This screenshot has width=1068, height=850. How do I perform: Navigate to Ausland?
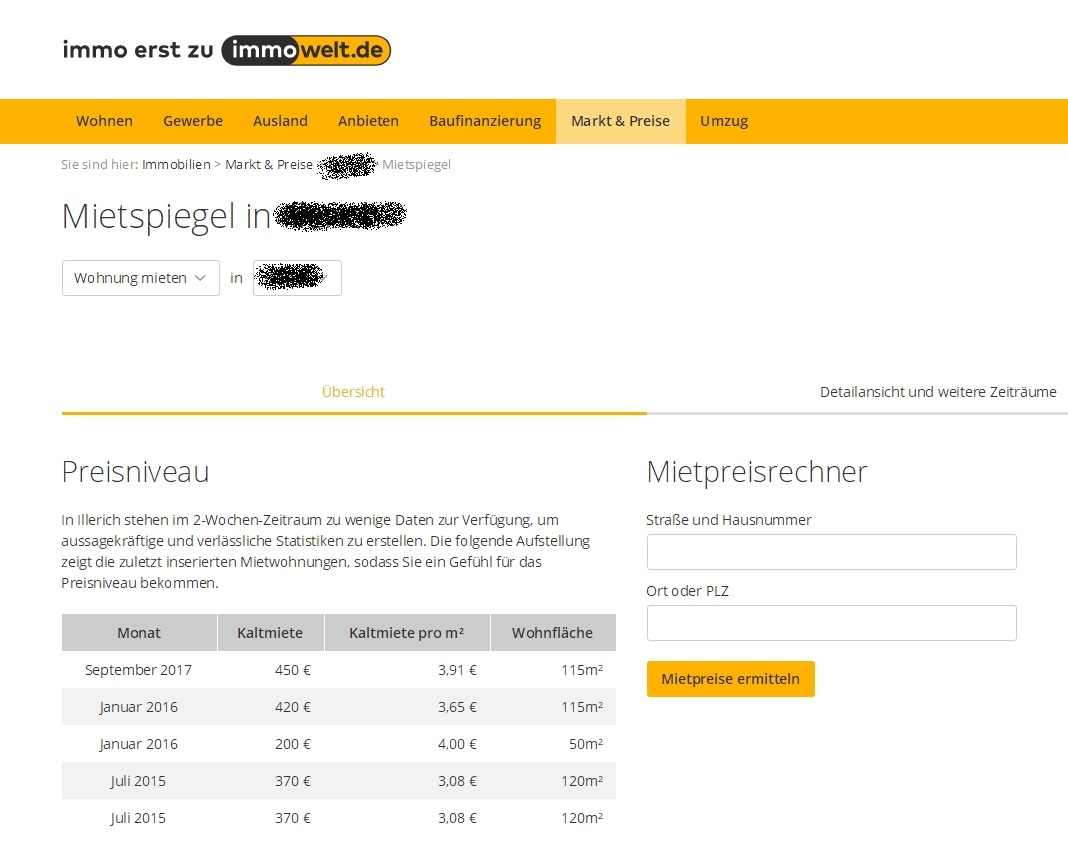click(280, 121)
